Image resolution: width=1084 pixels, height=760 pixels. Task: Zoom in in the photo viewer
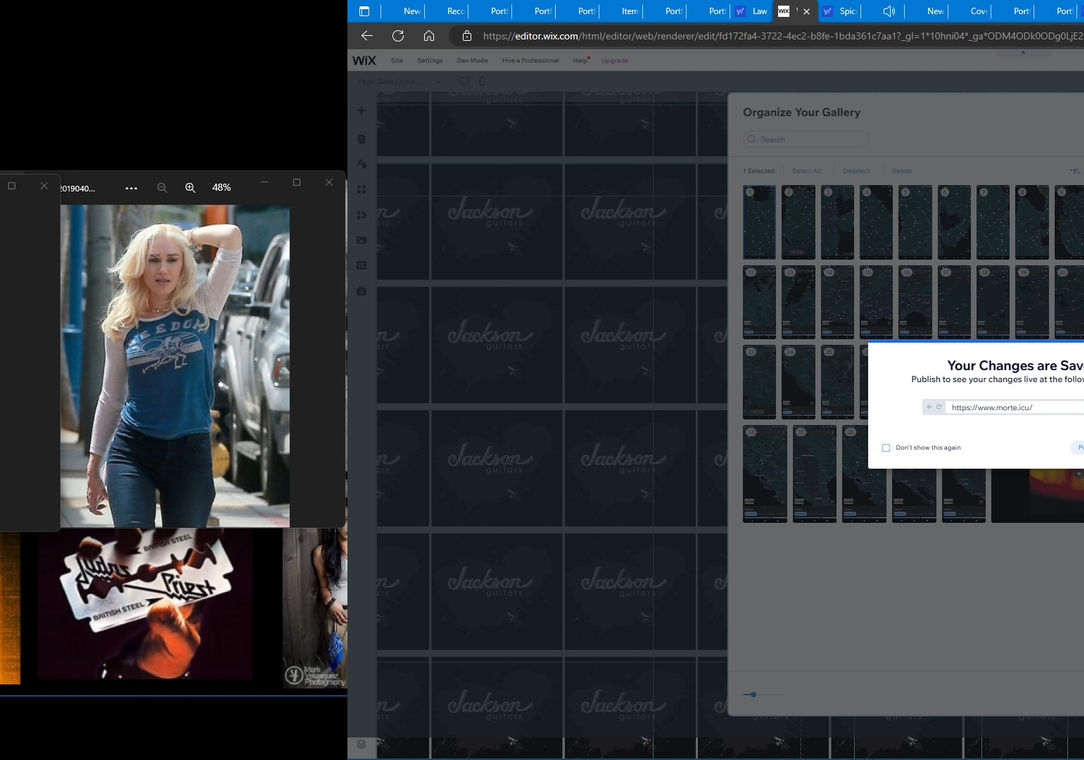click(190, 187)
